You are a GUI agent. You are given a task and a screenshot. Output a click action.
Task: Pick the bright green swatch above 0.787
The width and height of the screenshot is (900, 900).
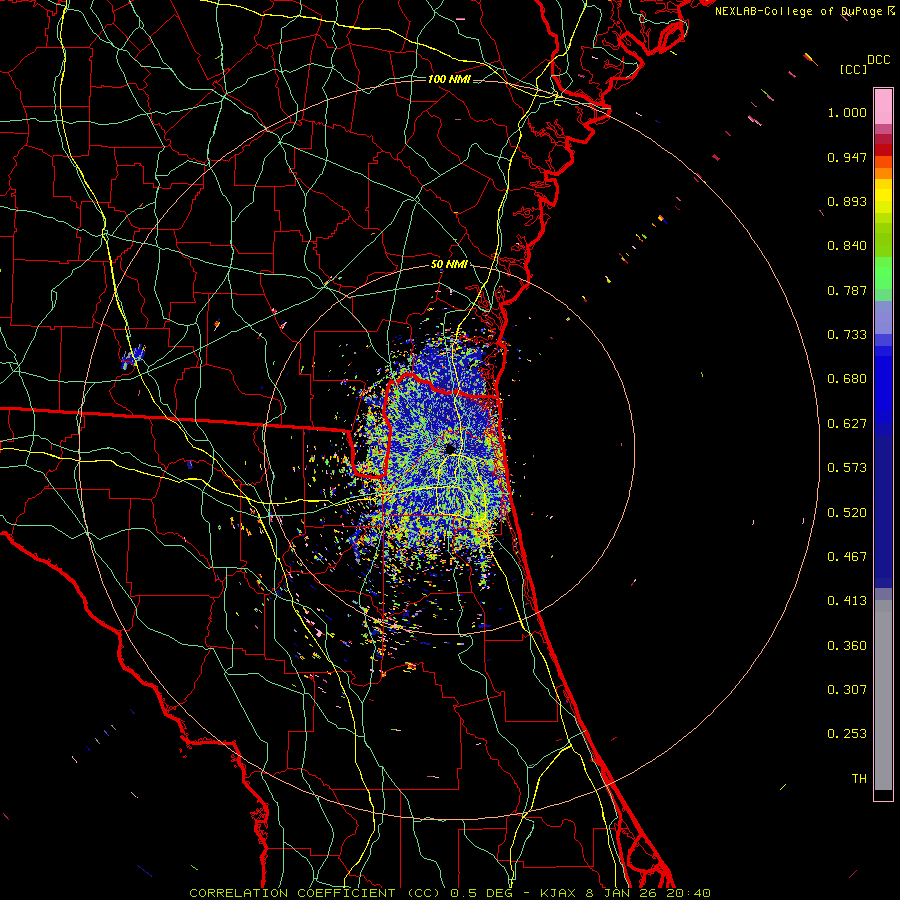pos(883,273)
